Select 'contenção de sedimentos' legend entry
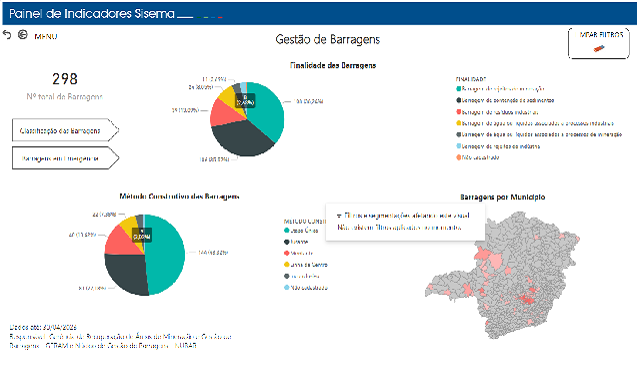The width and height of the screenshot is (640, 385). coord(505,100)
